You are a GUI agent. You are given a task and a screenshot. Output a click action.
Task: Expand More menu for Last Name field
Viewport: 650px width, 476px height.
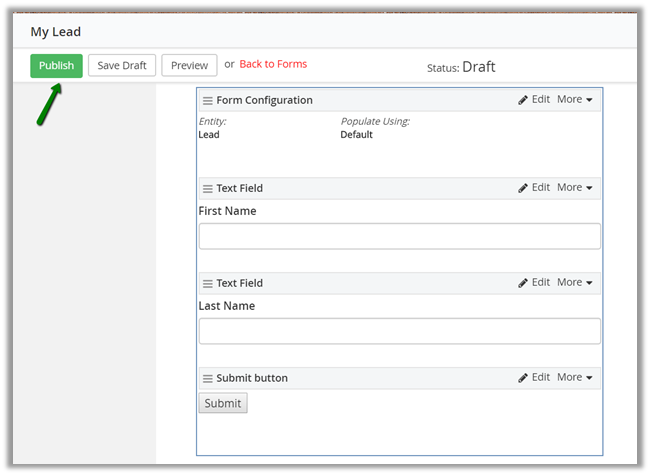point(575,283)
